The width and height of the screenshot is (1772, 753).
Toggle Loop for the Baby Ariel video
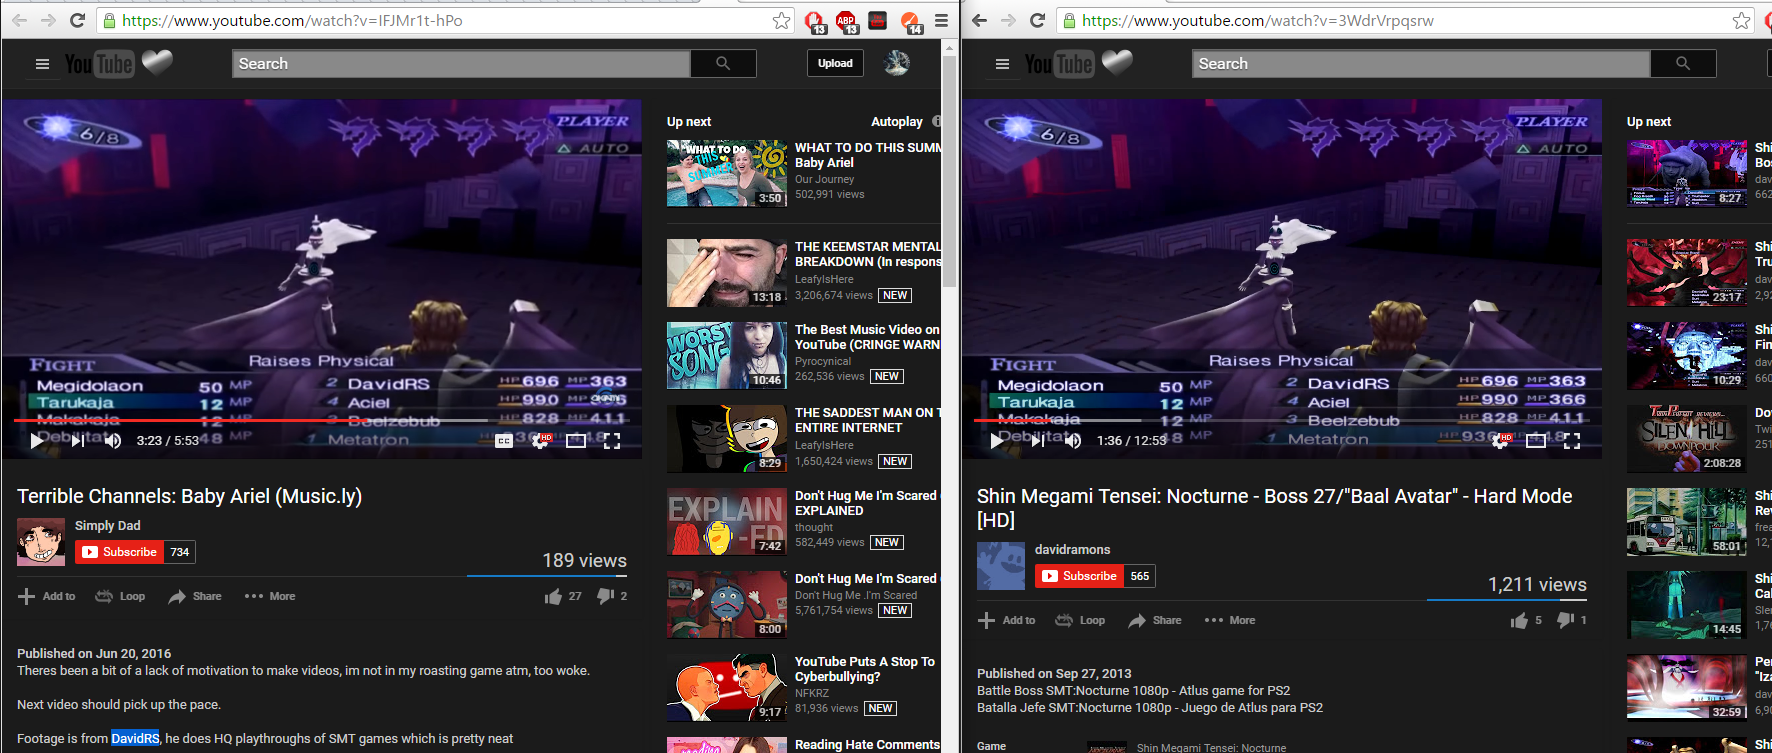[120, 596]
